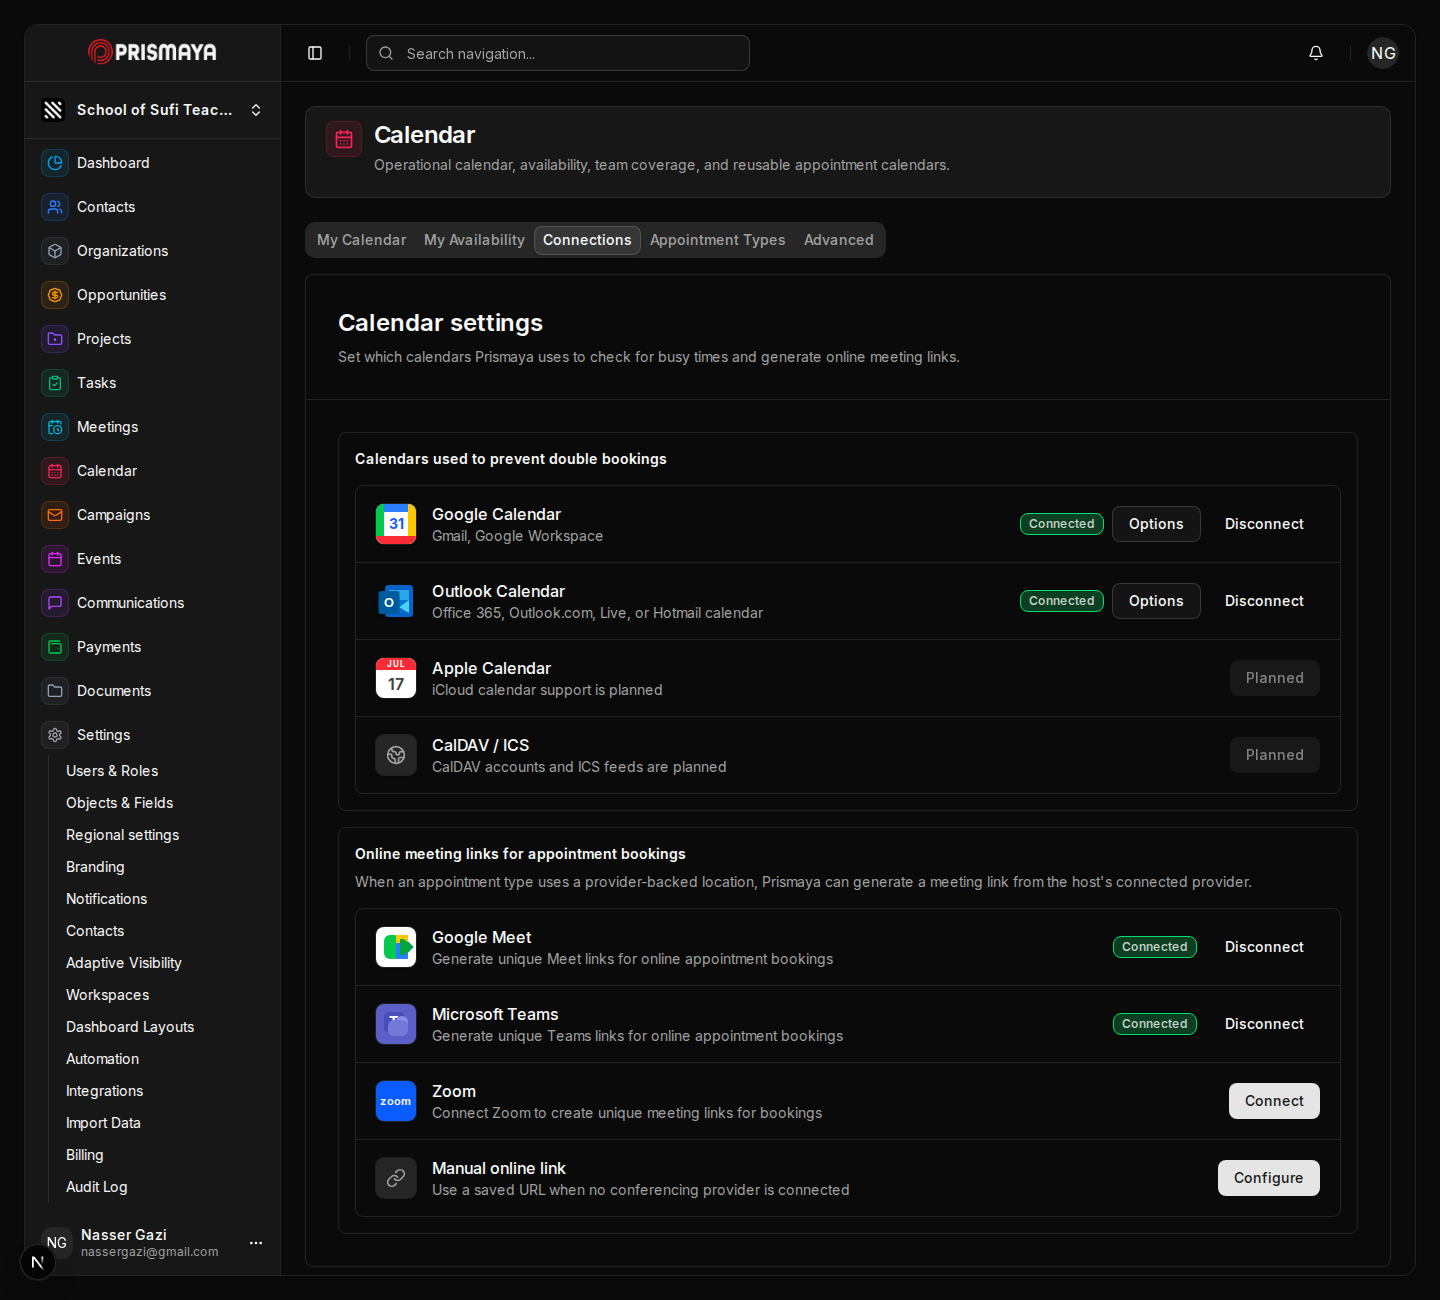Open Dashboard Layouts settings
1440x1300 pixels.
click(130, 1027)
